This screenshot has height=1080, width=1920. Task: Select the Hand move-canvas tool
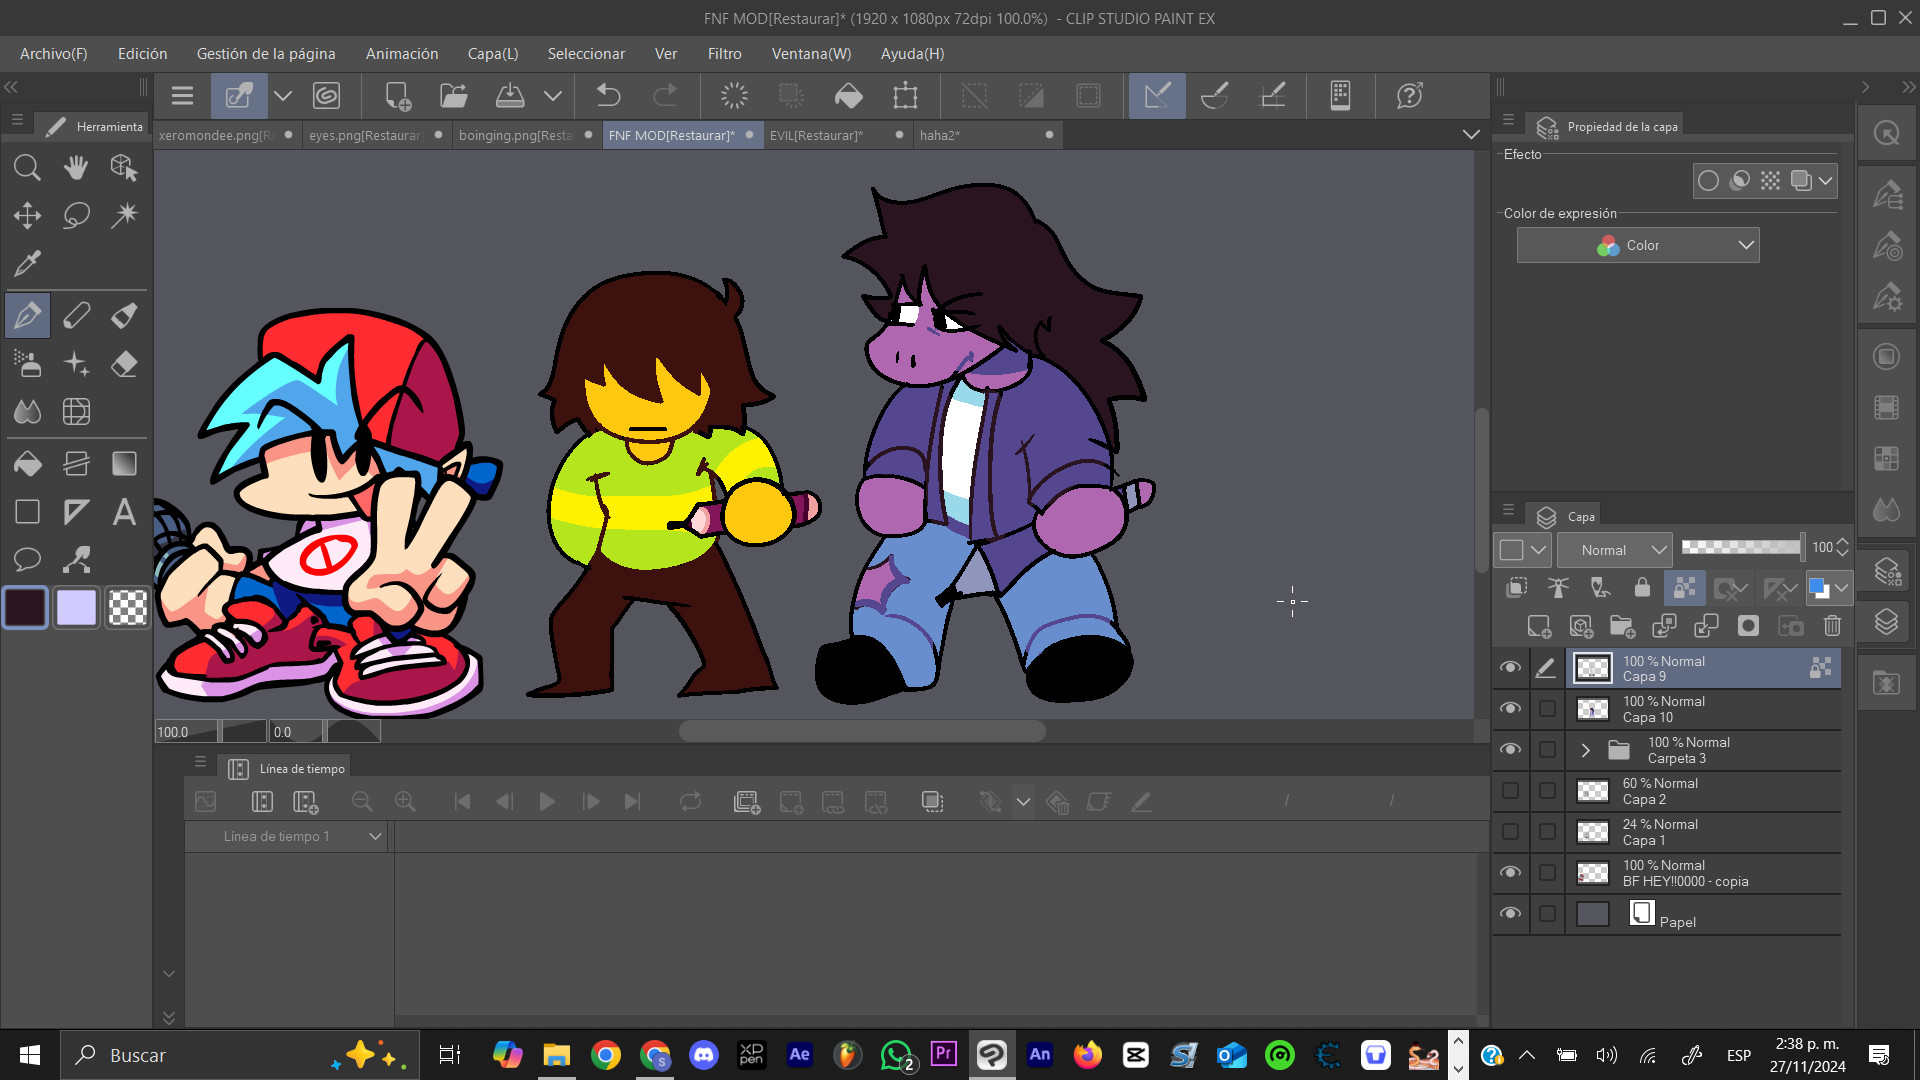tap(76, 167)
